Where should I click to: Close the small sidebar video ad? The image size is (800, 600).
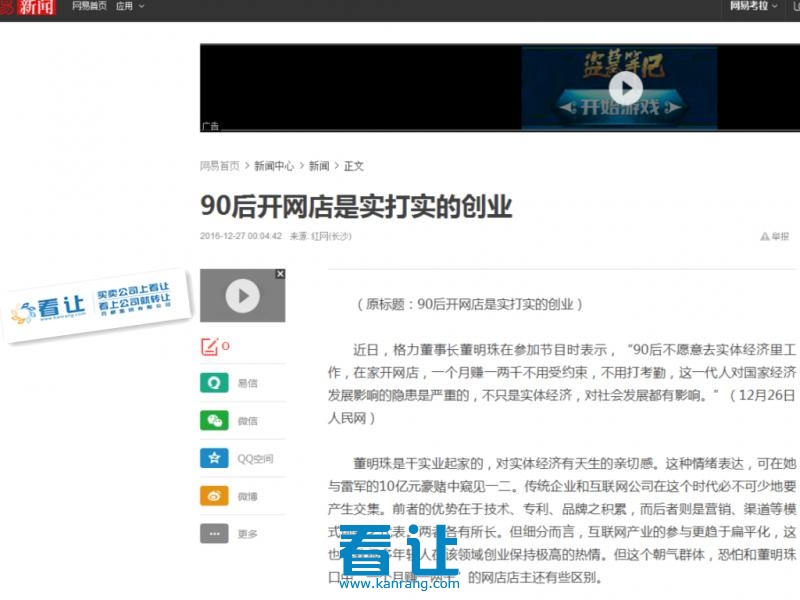click(280, 274)
